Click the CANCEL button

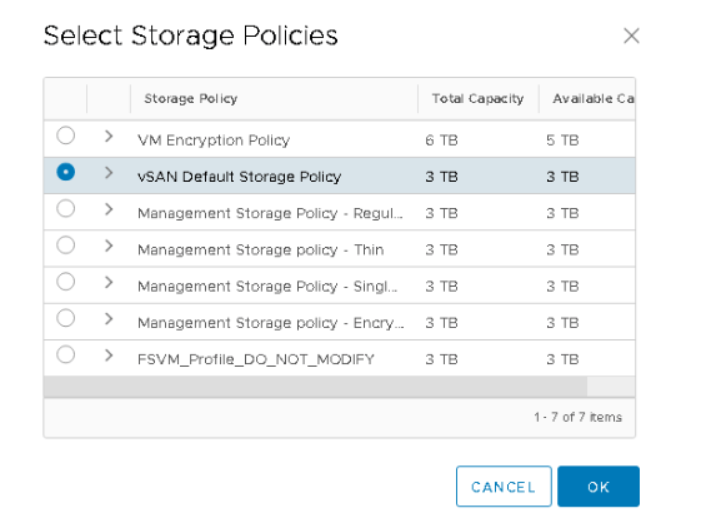pos(503,487)
